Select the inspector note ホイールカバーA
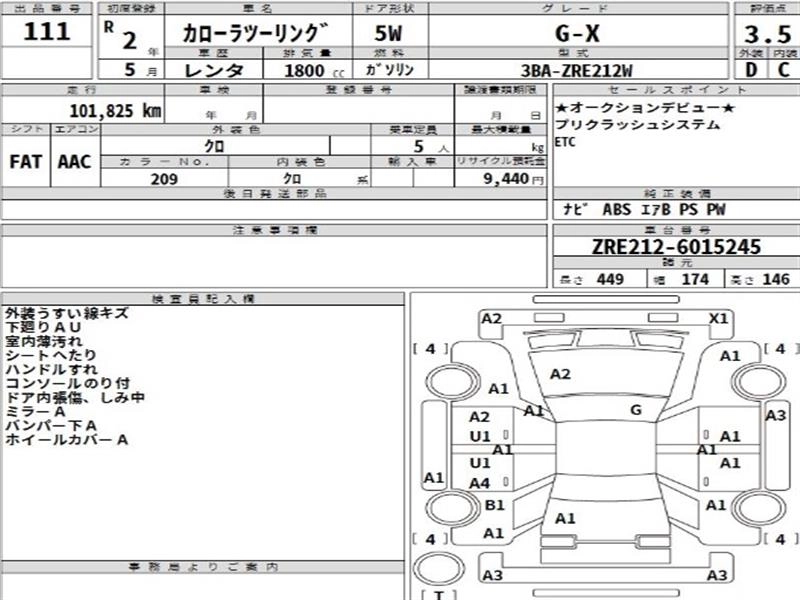Image resolution: width=800 pixels, height=600 pixels. click(x=66, y=439)
